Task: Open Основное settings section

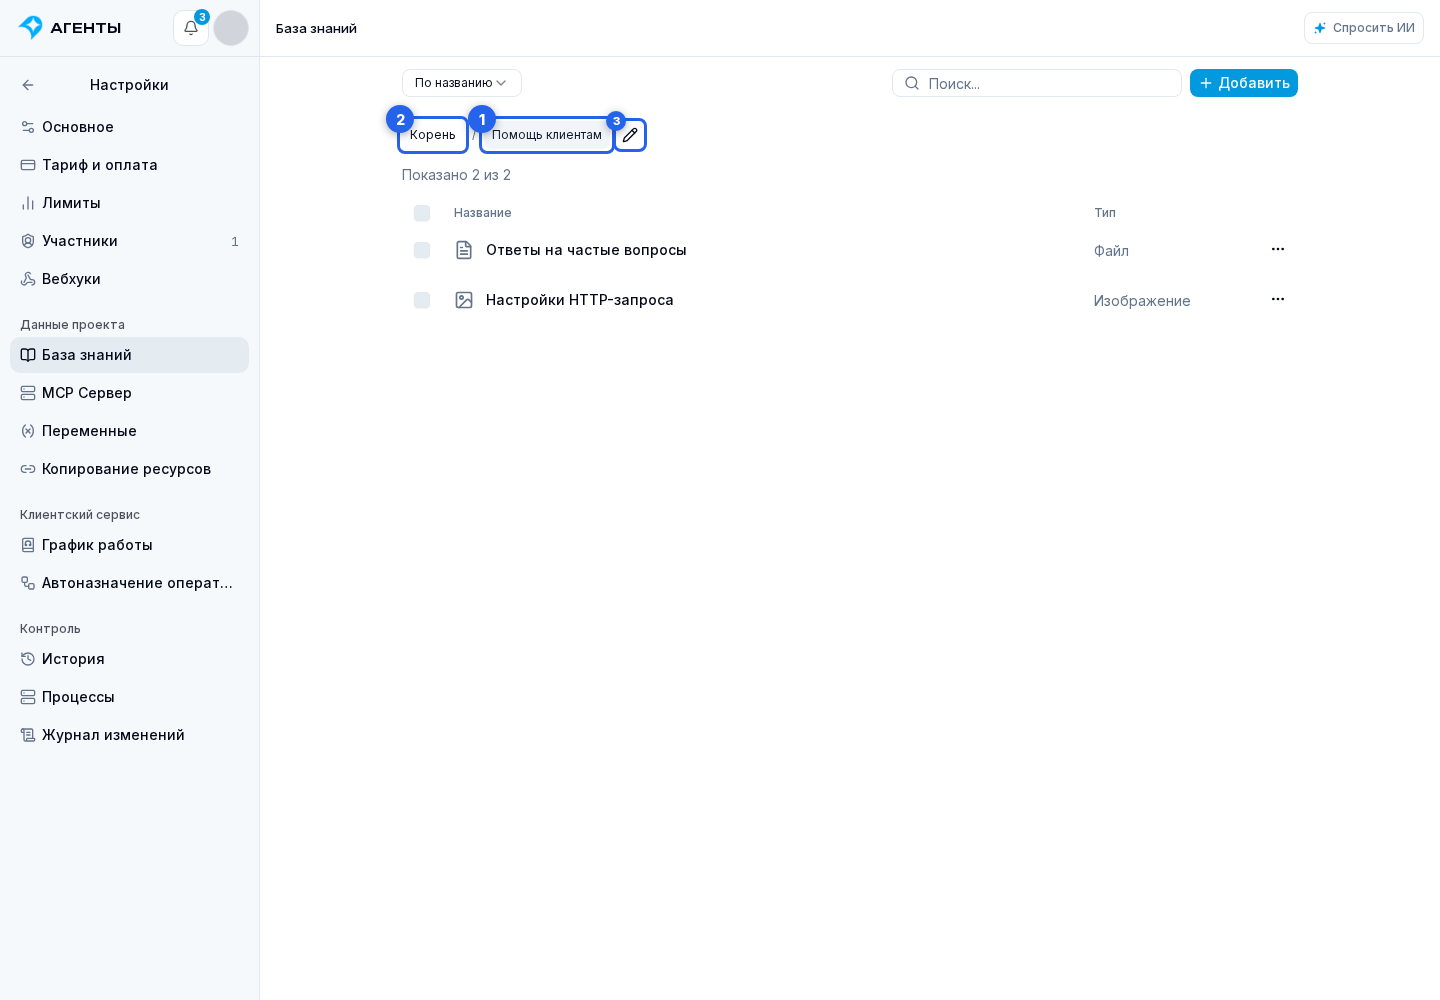Action: pos(129,127)
